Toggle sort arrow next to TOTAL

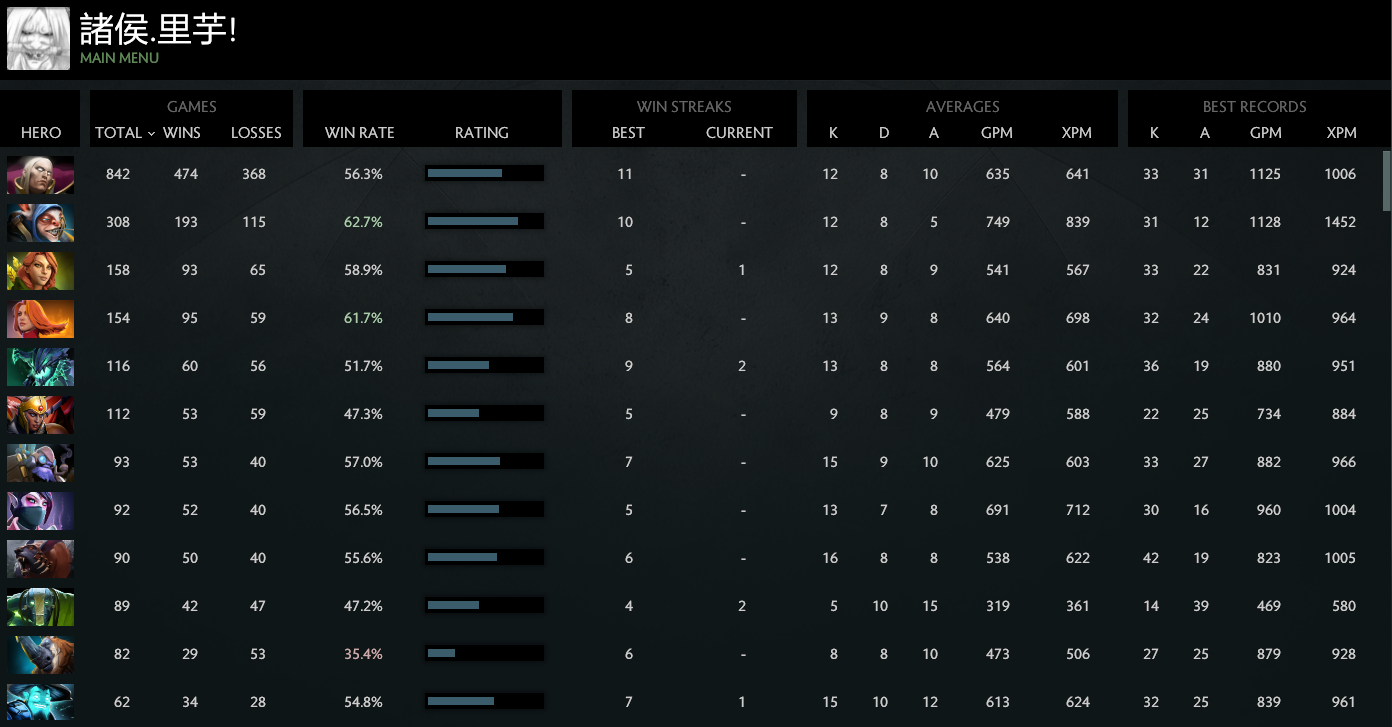pyautogui.click(x=151, y=133)
